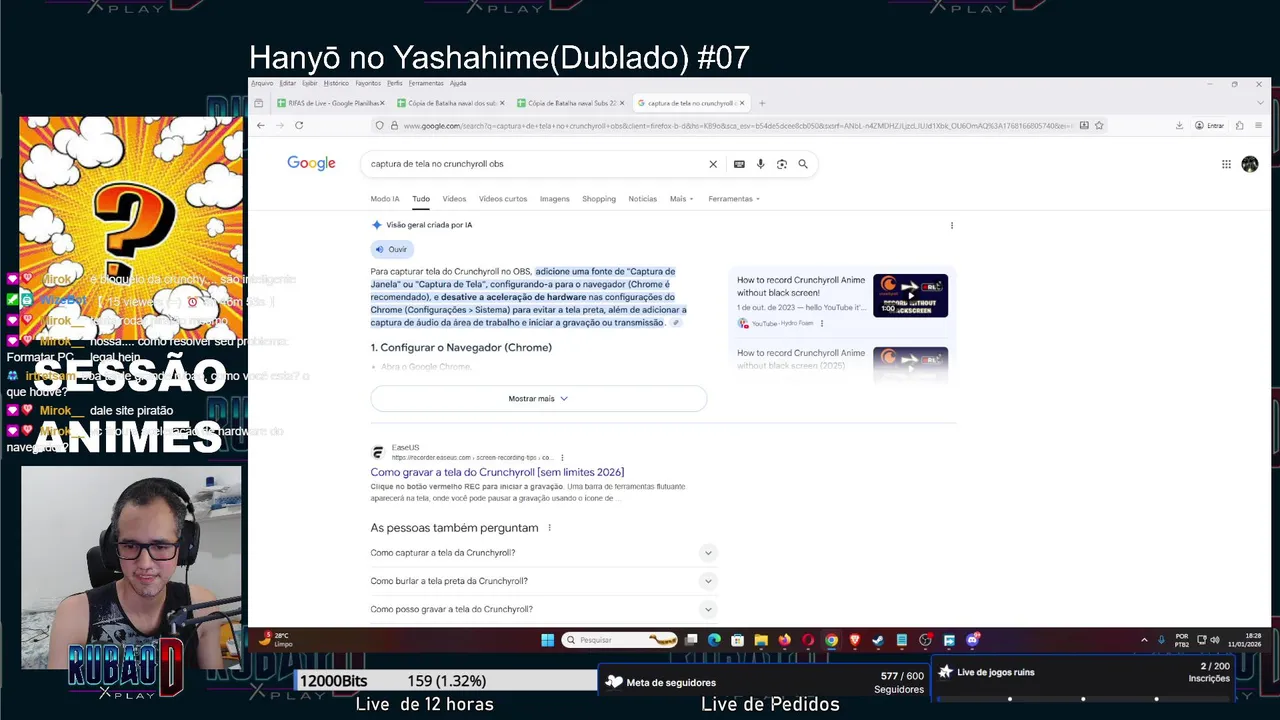Click the Google logo

coord(311,163)
